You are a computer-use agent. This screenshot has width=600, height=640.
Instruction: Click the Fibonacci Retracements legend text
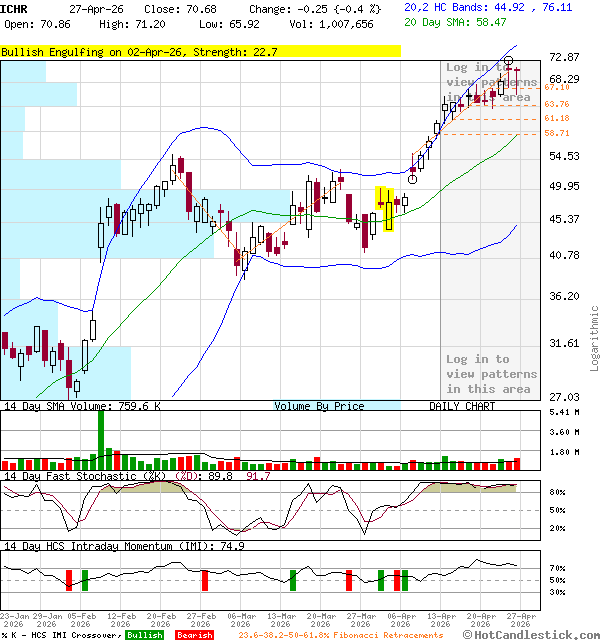click(341, 635)
